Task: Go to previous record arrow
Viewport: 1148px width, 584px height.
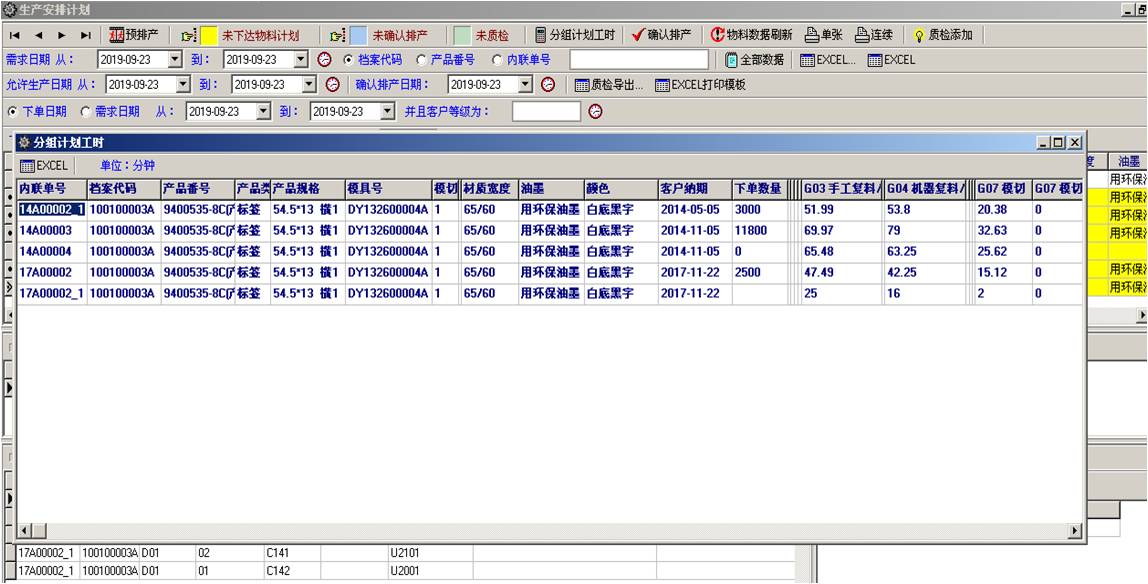Action: pyautogui.click(x=39, y=35)
